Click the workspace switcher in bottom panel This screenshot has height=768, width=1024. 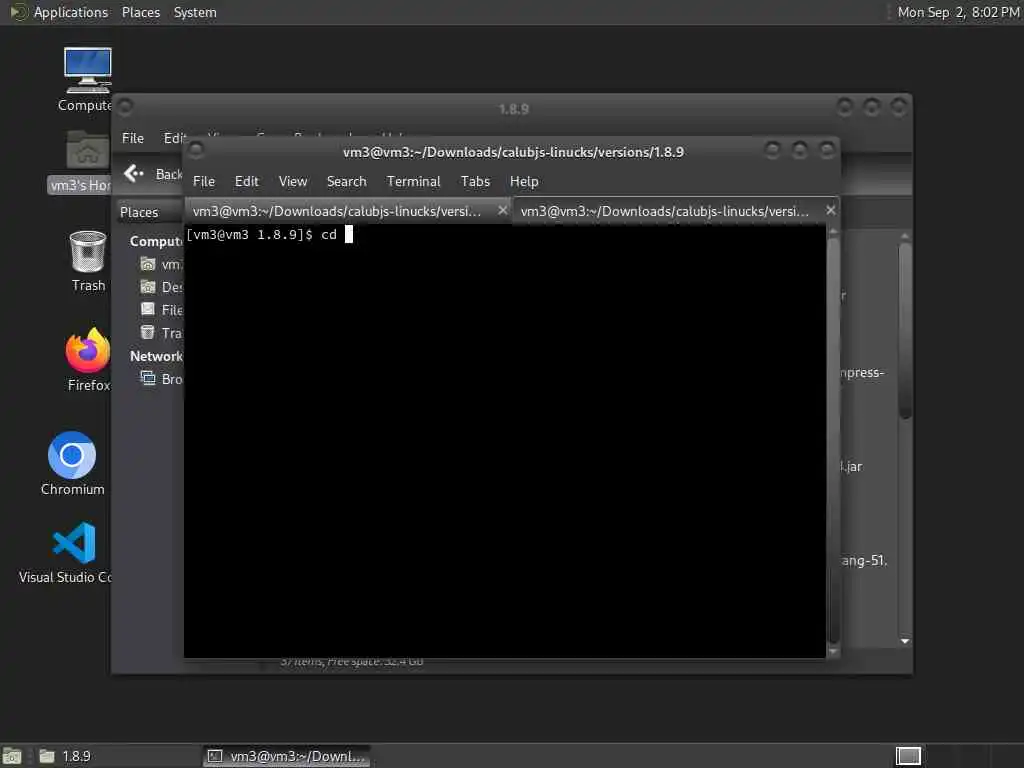tap(908, 756)
